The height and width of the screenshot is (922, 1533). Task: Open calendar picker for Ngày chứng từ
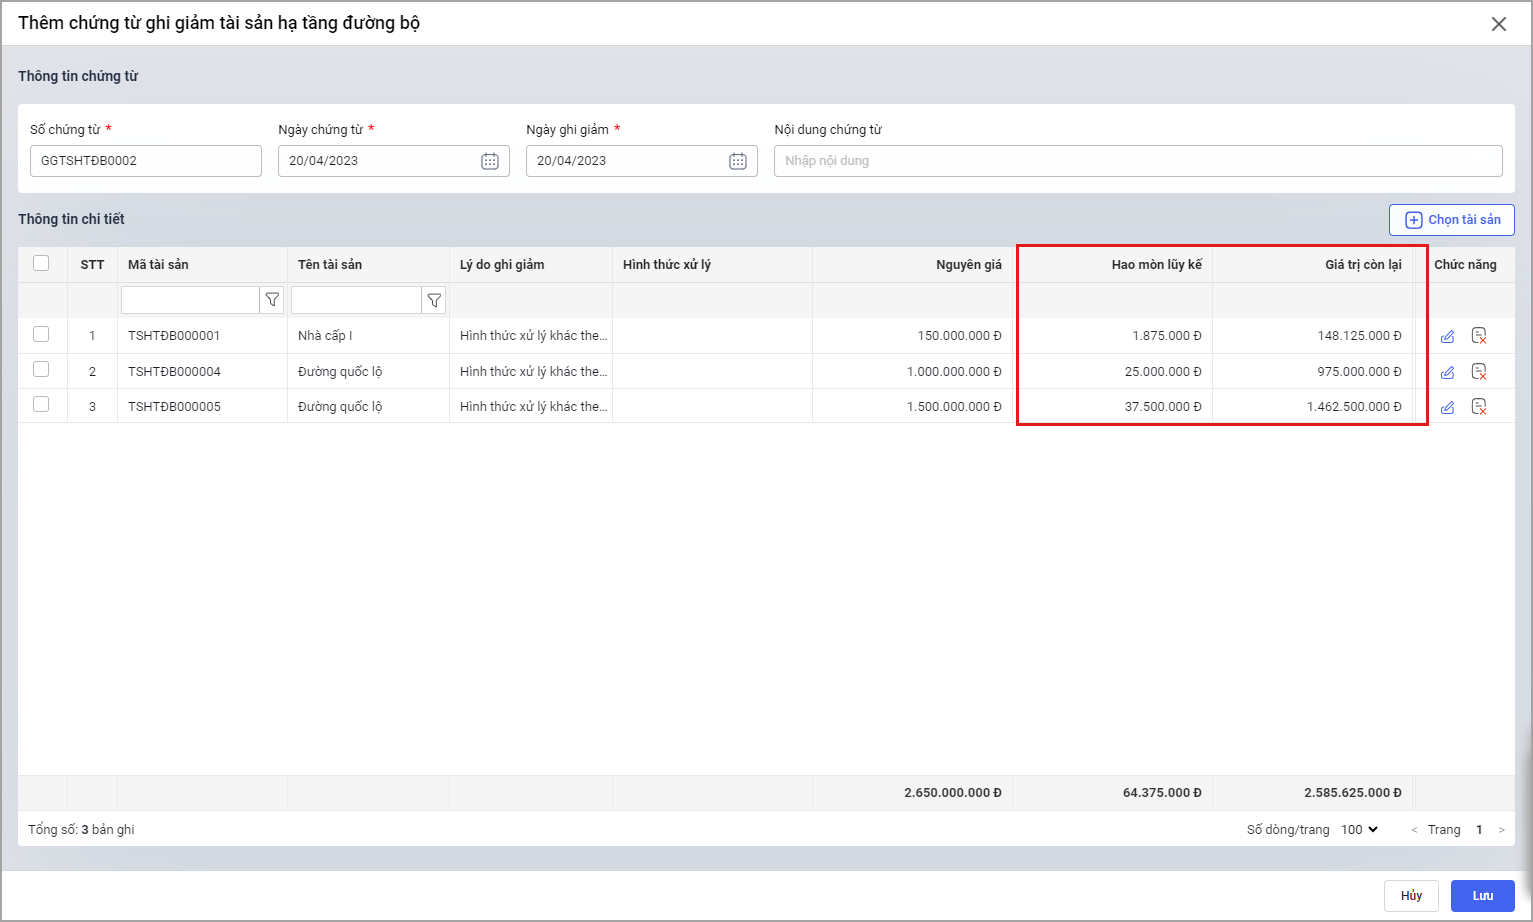pyautogui.click(x=490, y=161)
